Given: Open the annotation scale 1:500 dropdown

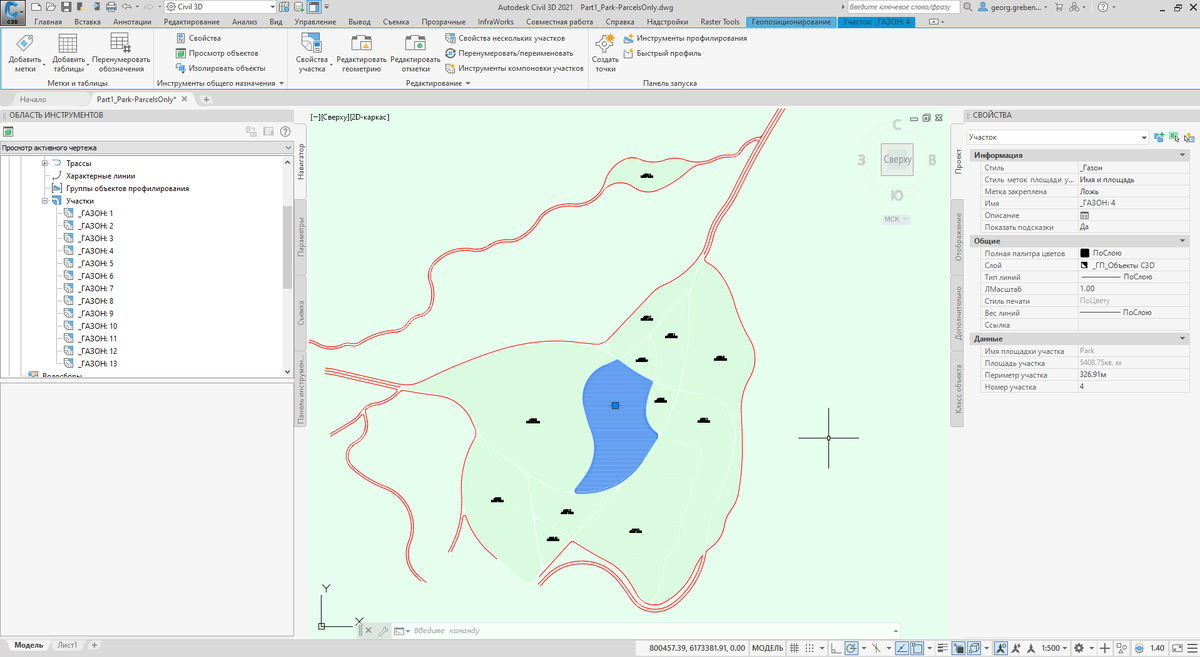Looking at the screenshot, I should 1056,647.
